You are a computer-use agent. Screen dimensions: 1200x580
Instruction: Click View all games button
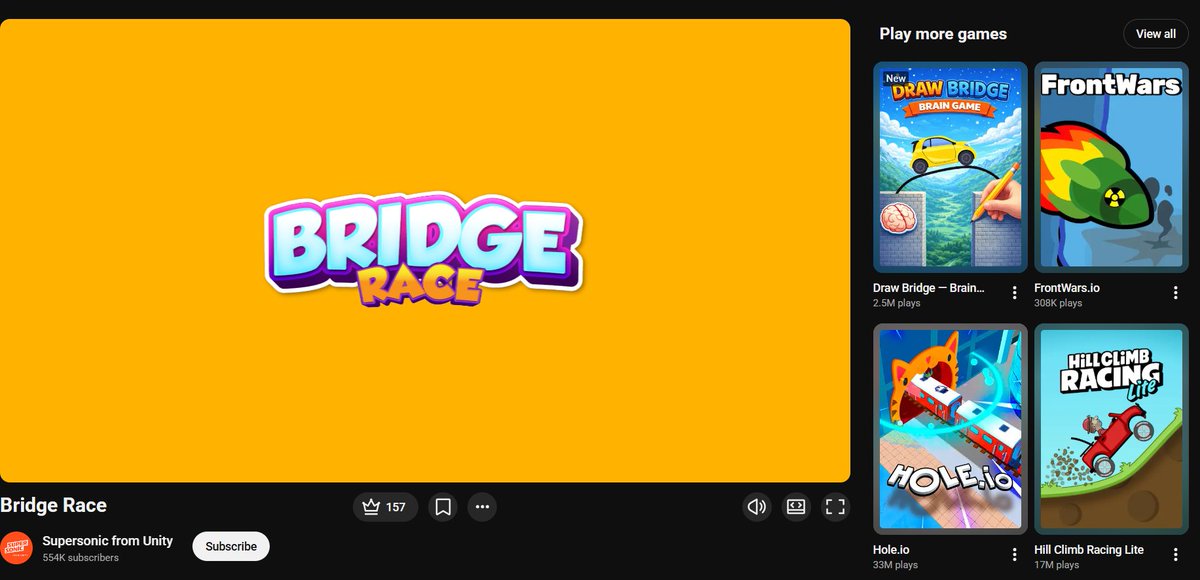[x=1156, y=34]
